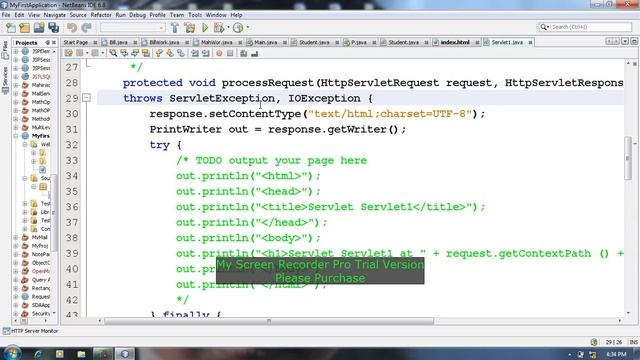The width and height of the screenshot is (640, 360).
Task: Switch to the index.html tab
Action: 455,42
